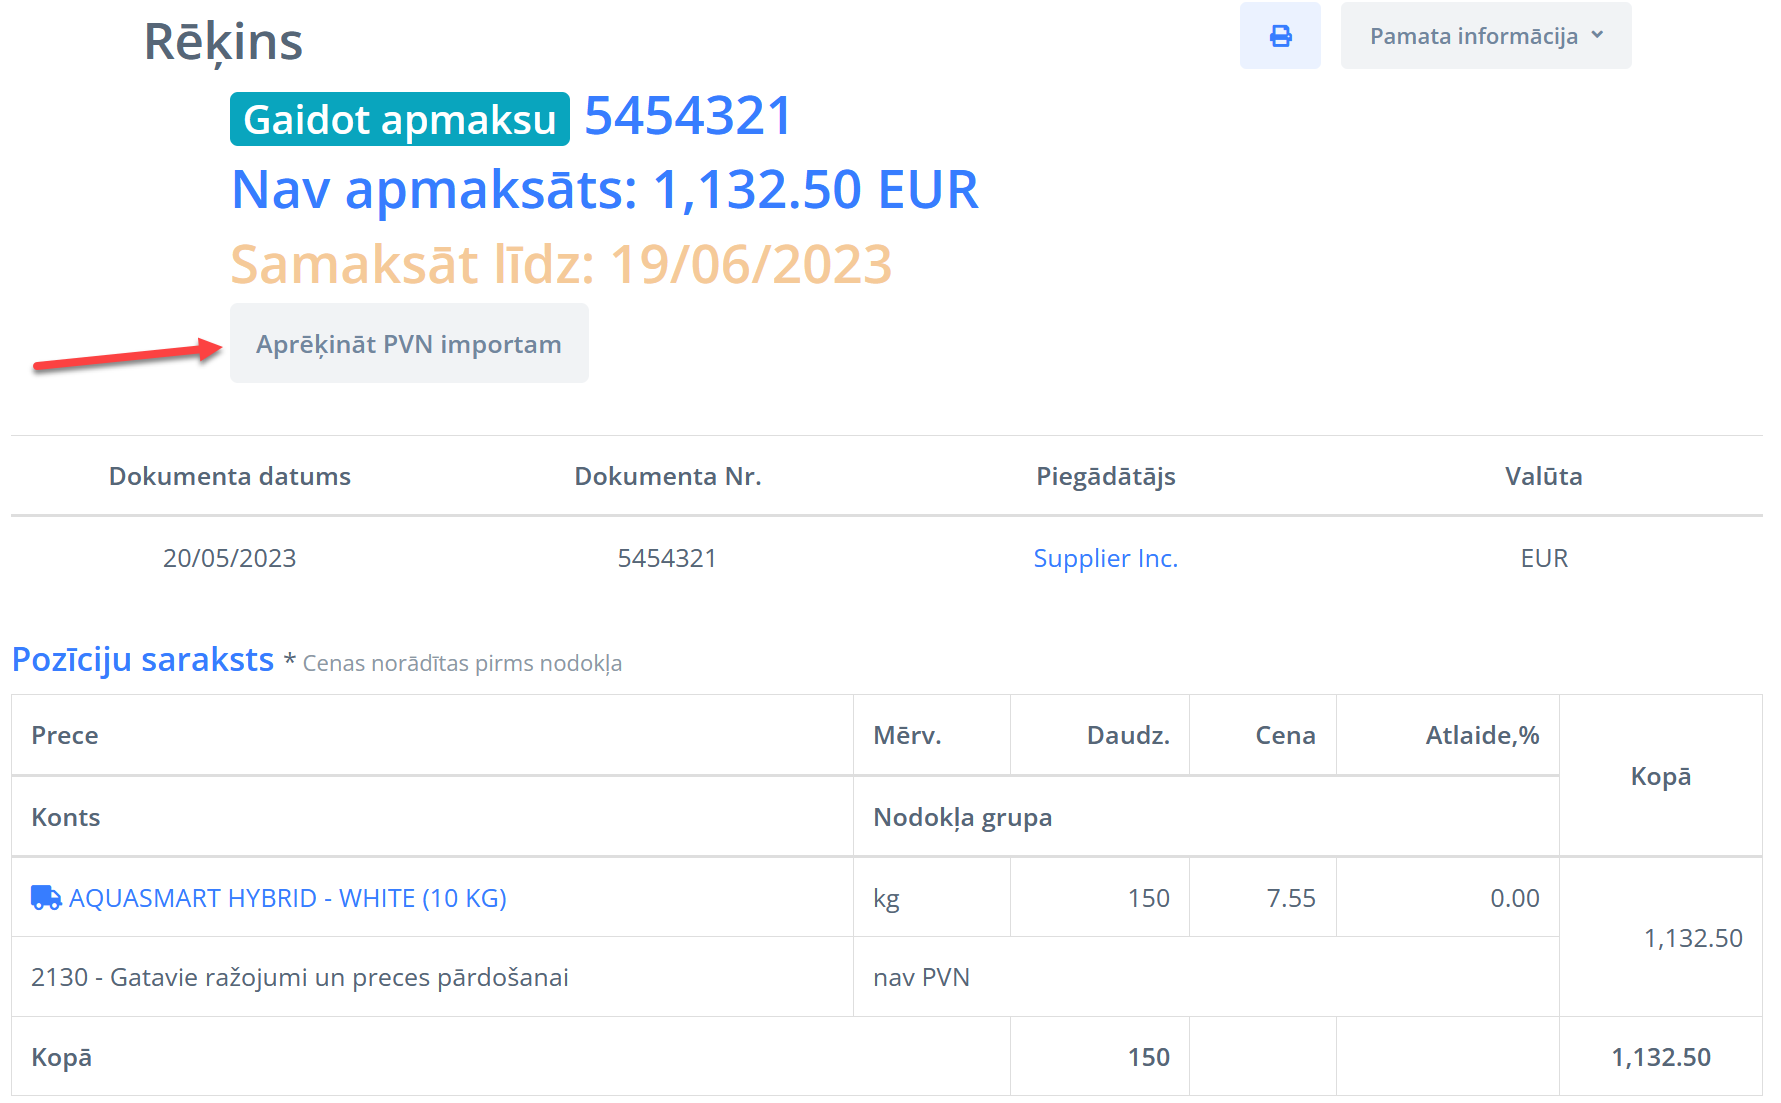The image size is (1781, 1103).
Task: Click the Atlaide,% column header
Action: (1481, 735)
